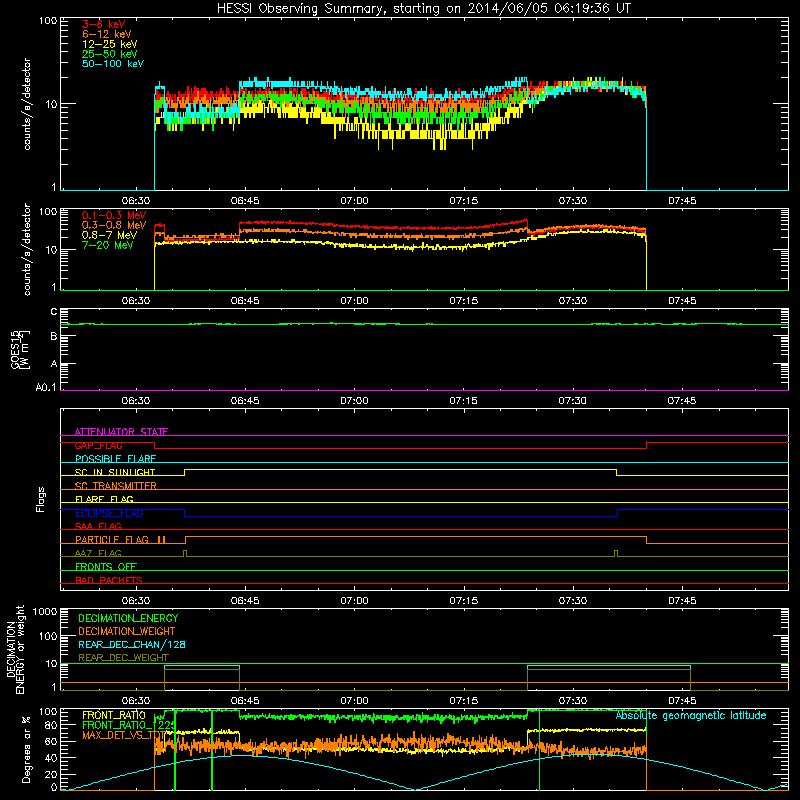
Task: Click the FLARE_FLAG label
Action: click(104, 499)
